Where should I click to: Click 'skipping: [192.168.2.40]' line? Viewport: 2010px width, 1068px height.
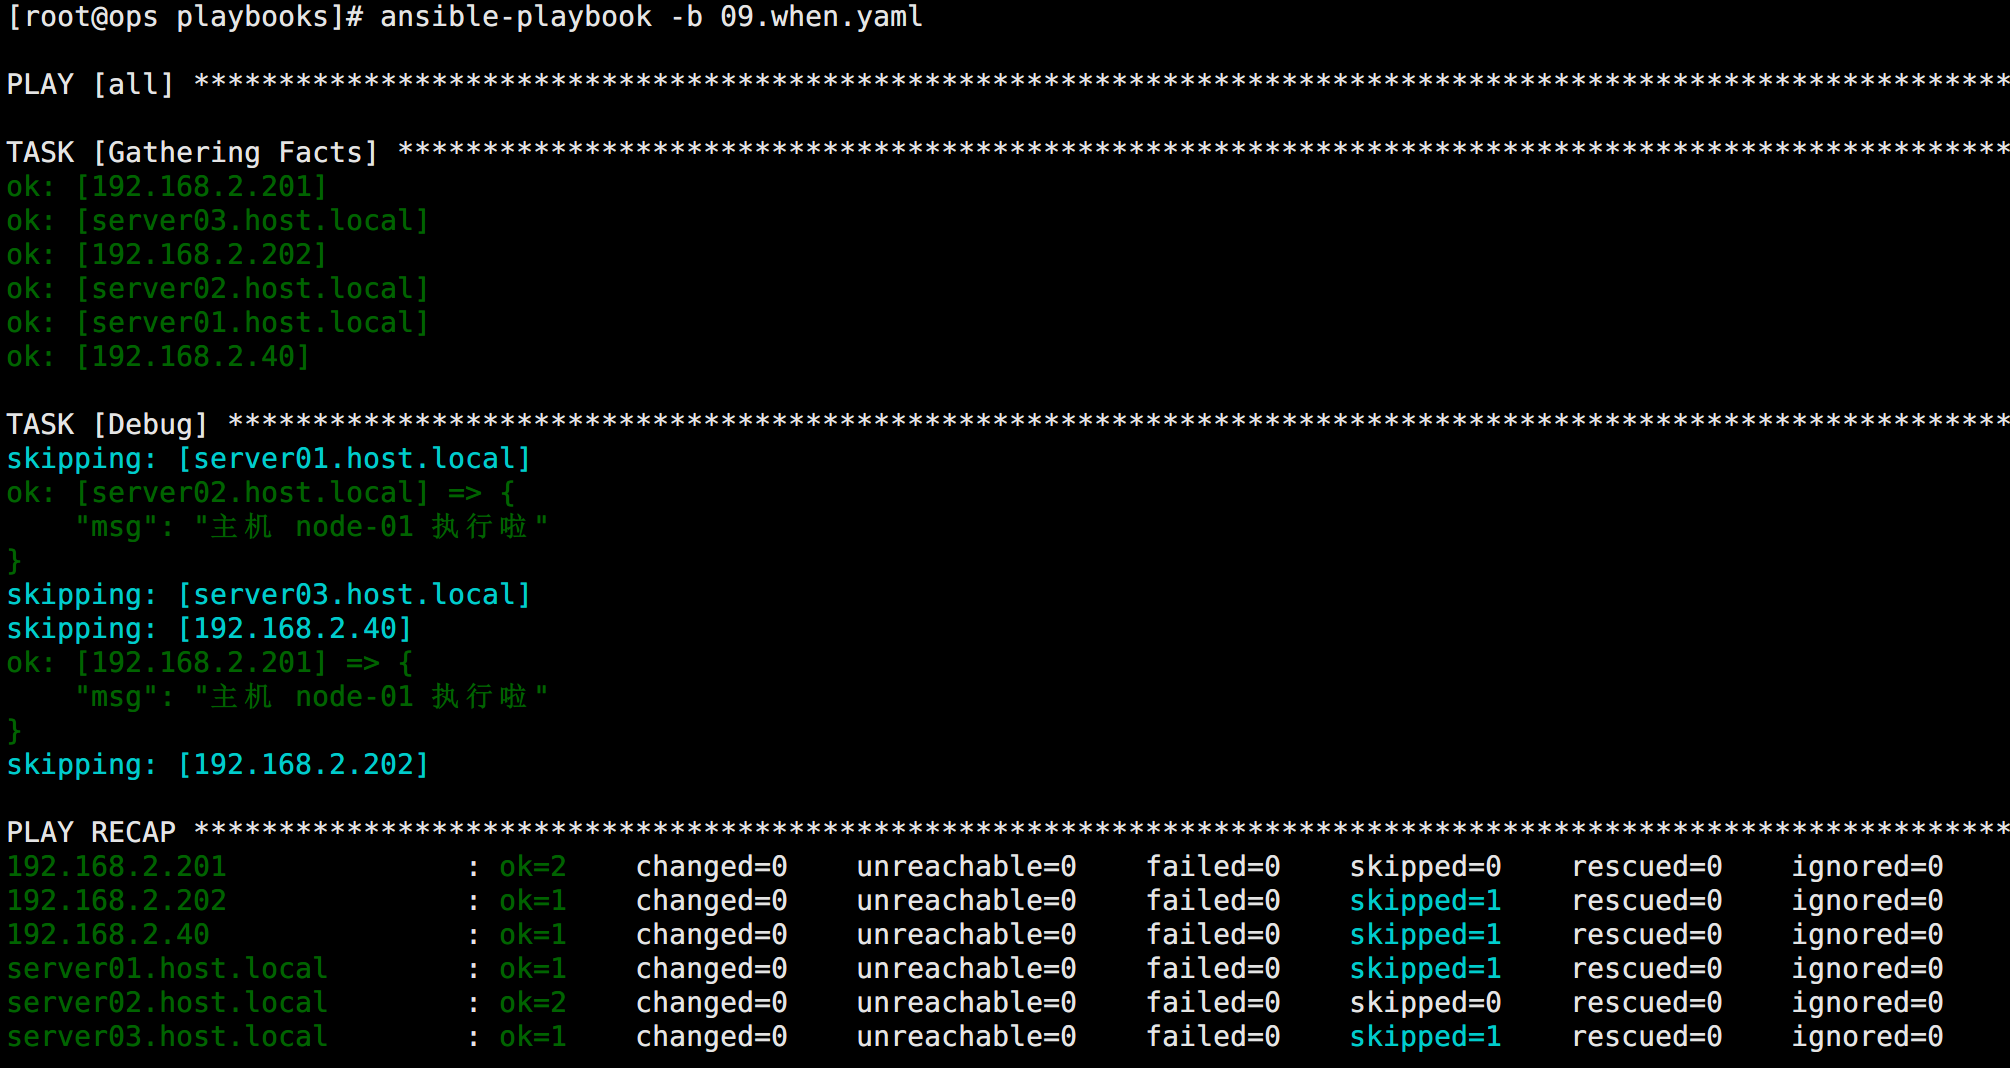click(x=210, y=628)
